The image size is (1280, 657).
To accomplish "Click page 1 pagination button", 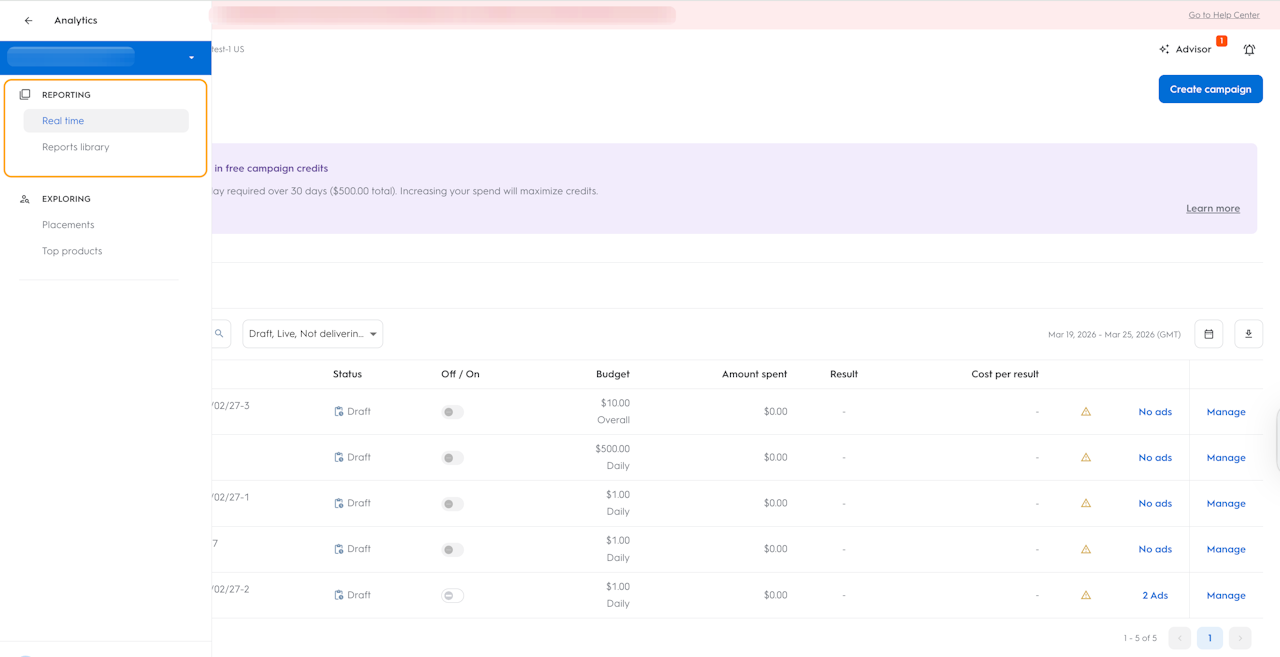I will tap(1209, 638).
